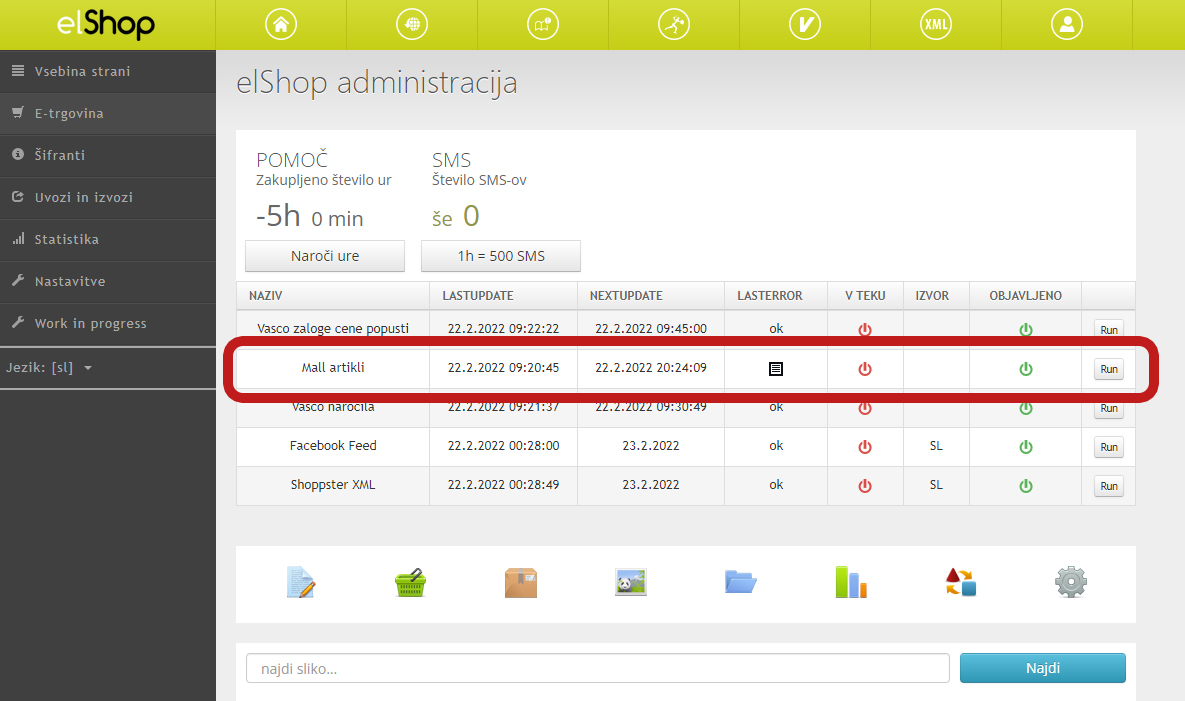Select the Shoppster XML name cell
This screenshot has height=701, width=1185.
(333, 485)
